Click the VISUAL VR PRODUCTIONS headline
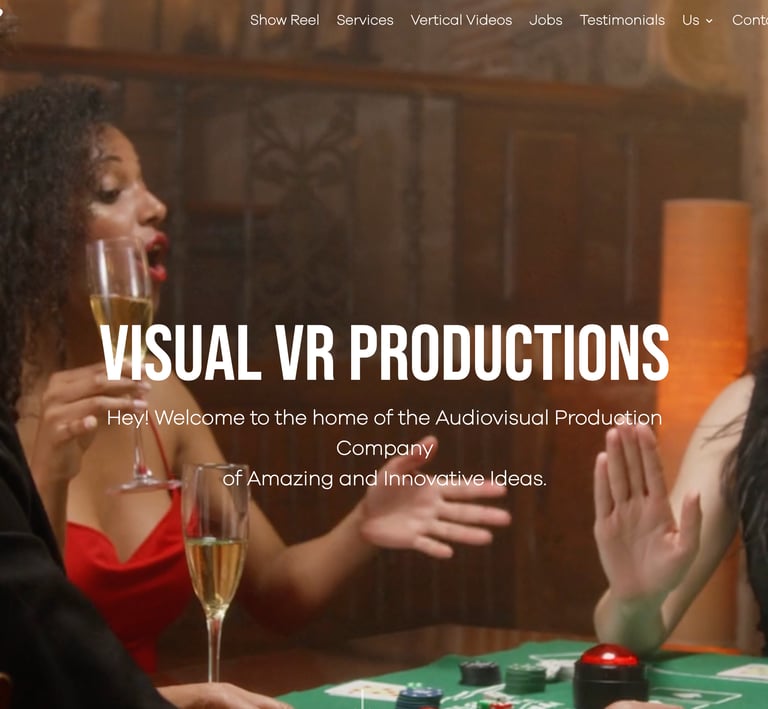The width and height of the screenshot is (768, 709). [384, 352]
